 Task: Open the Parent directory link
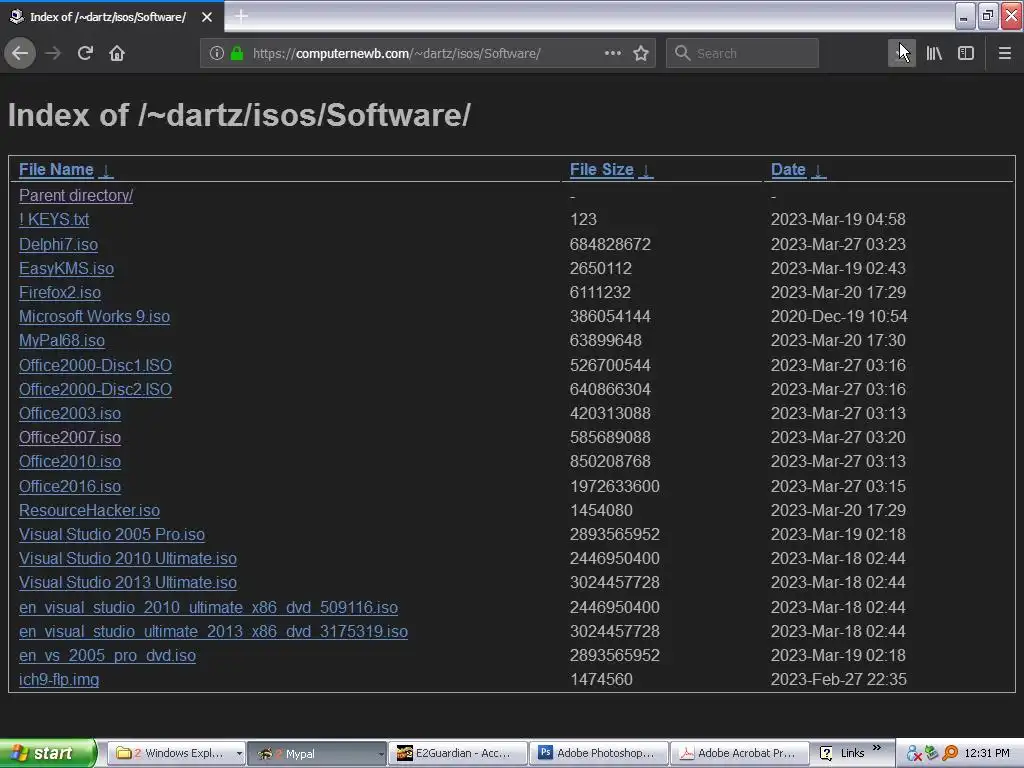pos(76,195)
